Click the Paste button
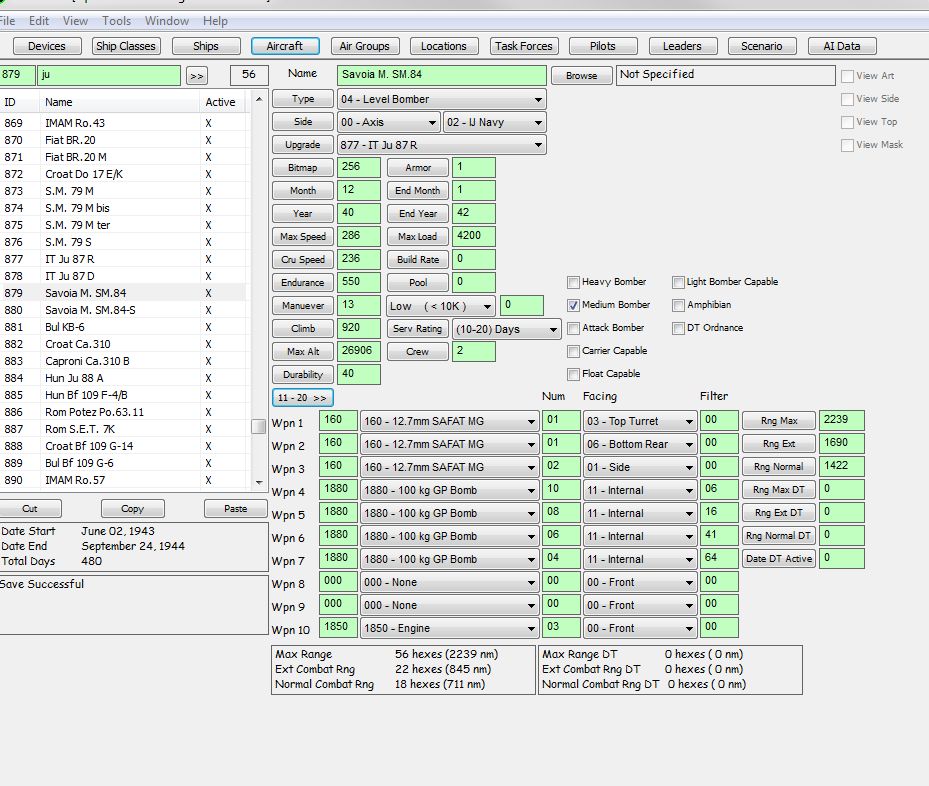The image size is (929, 786). point(235,508)
